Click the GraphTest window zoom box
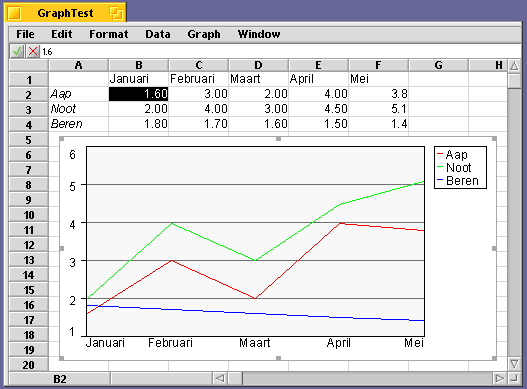The height and width of the screenshot is (389, 527). point(116,13)
